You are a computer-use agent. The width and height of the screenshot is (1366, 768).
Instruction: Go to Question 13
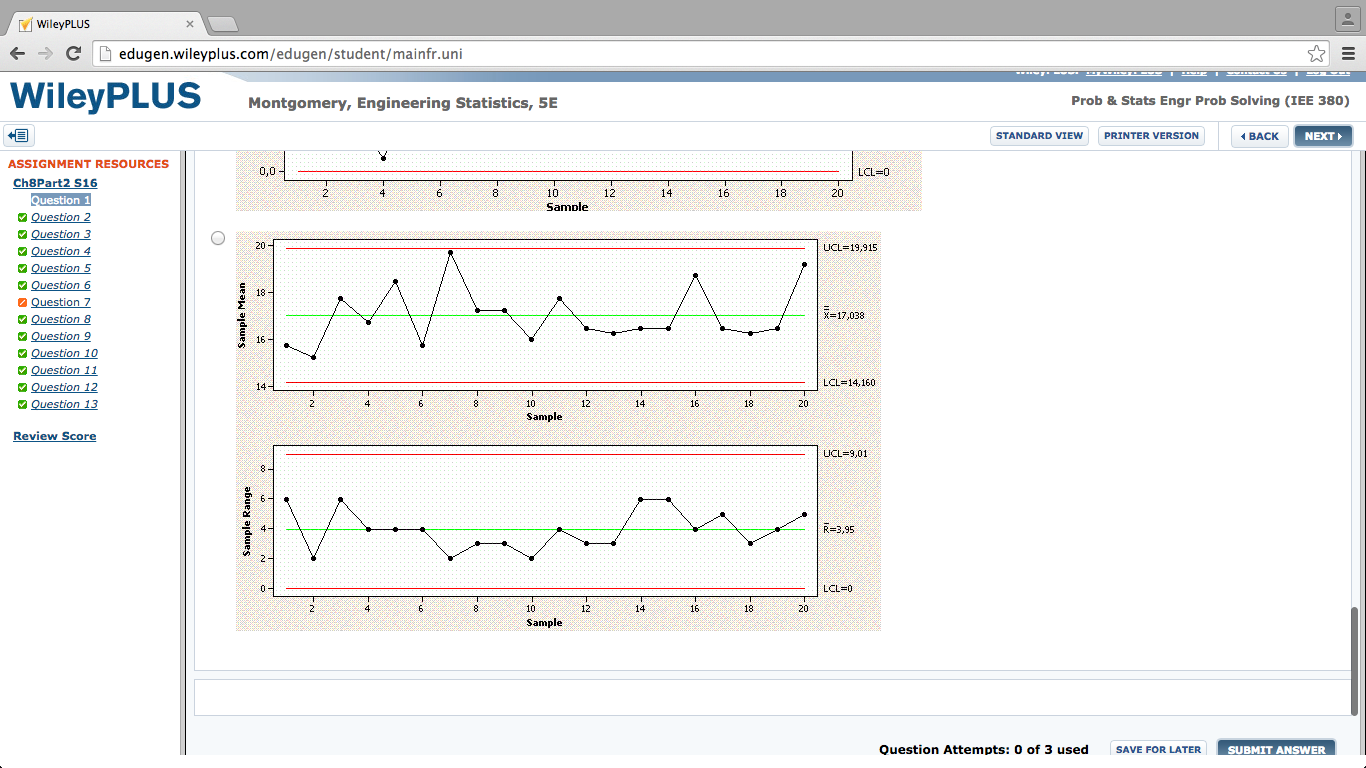tap(64, 404)
